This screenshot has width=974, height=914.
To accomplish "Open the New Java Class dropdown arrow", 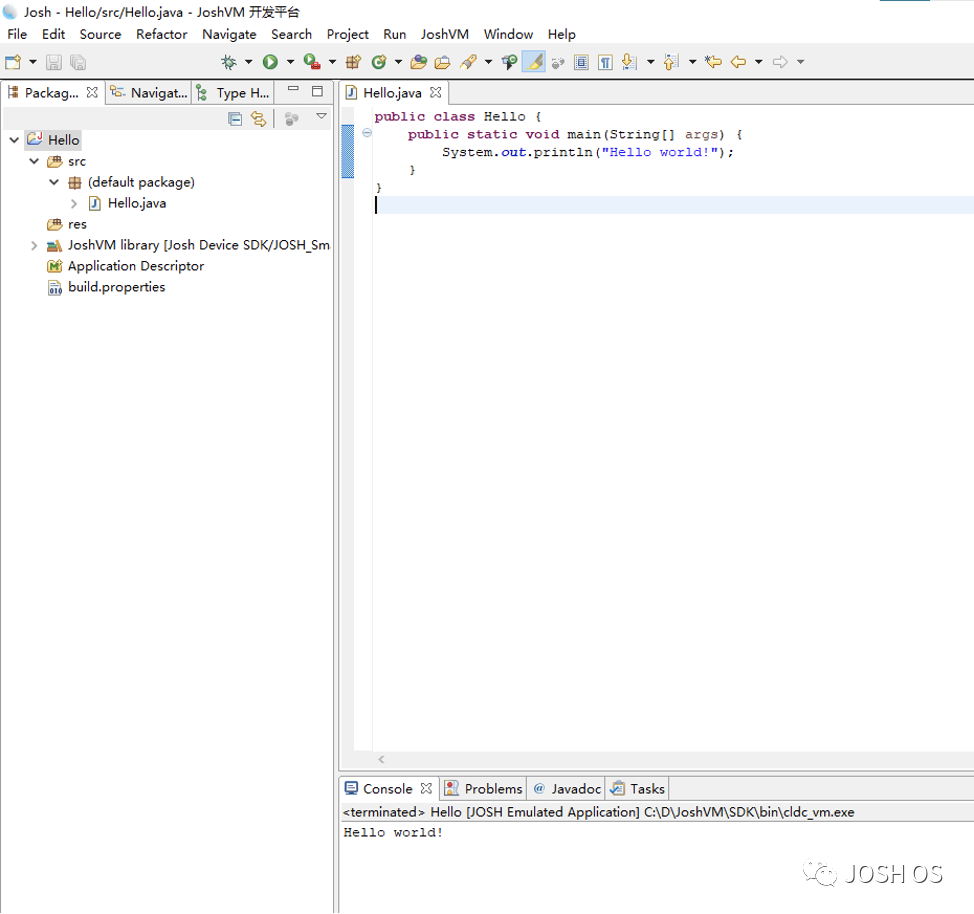I will pos(398,62).
